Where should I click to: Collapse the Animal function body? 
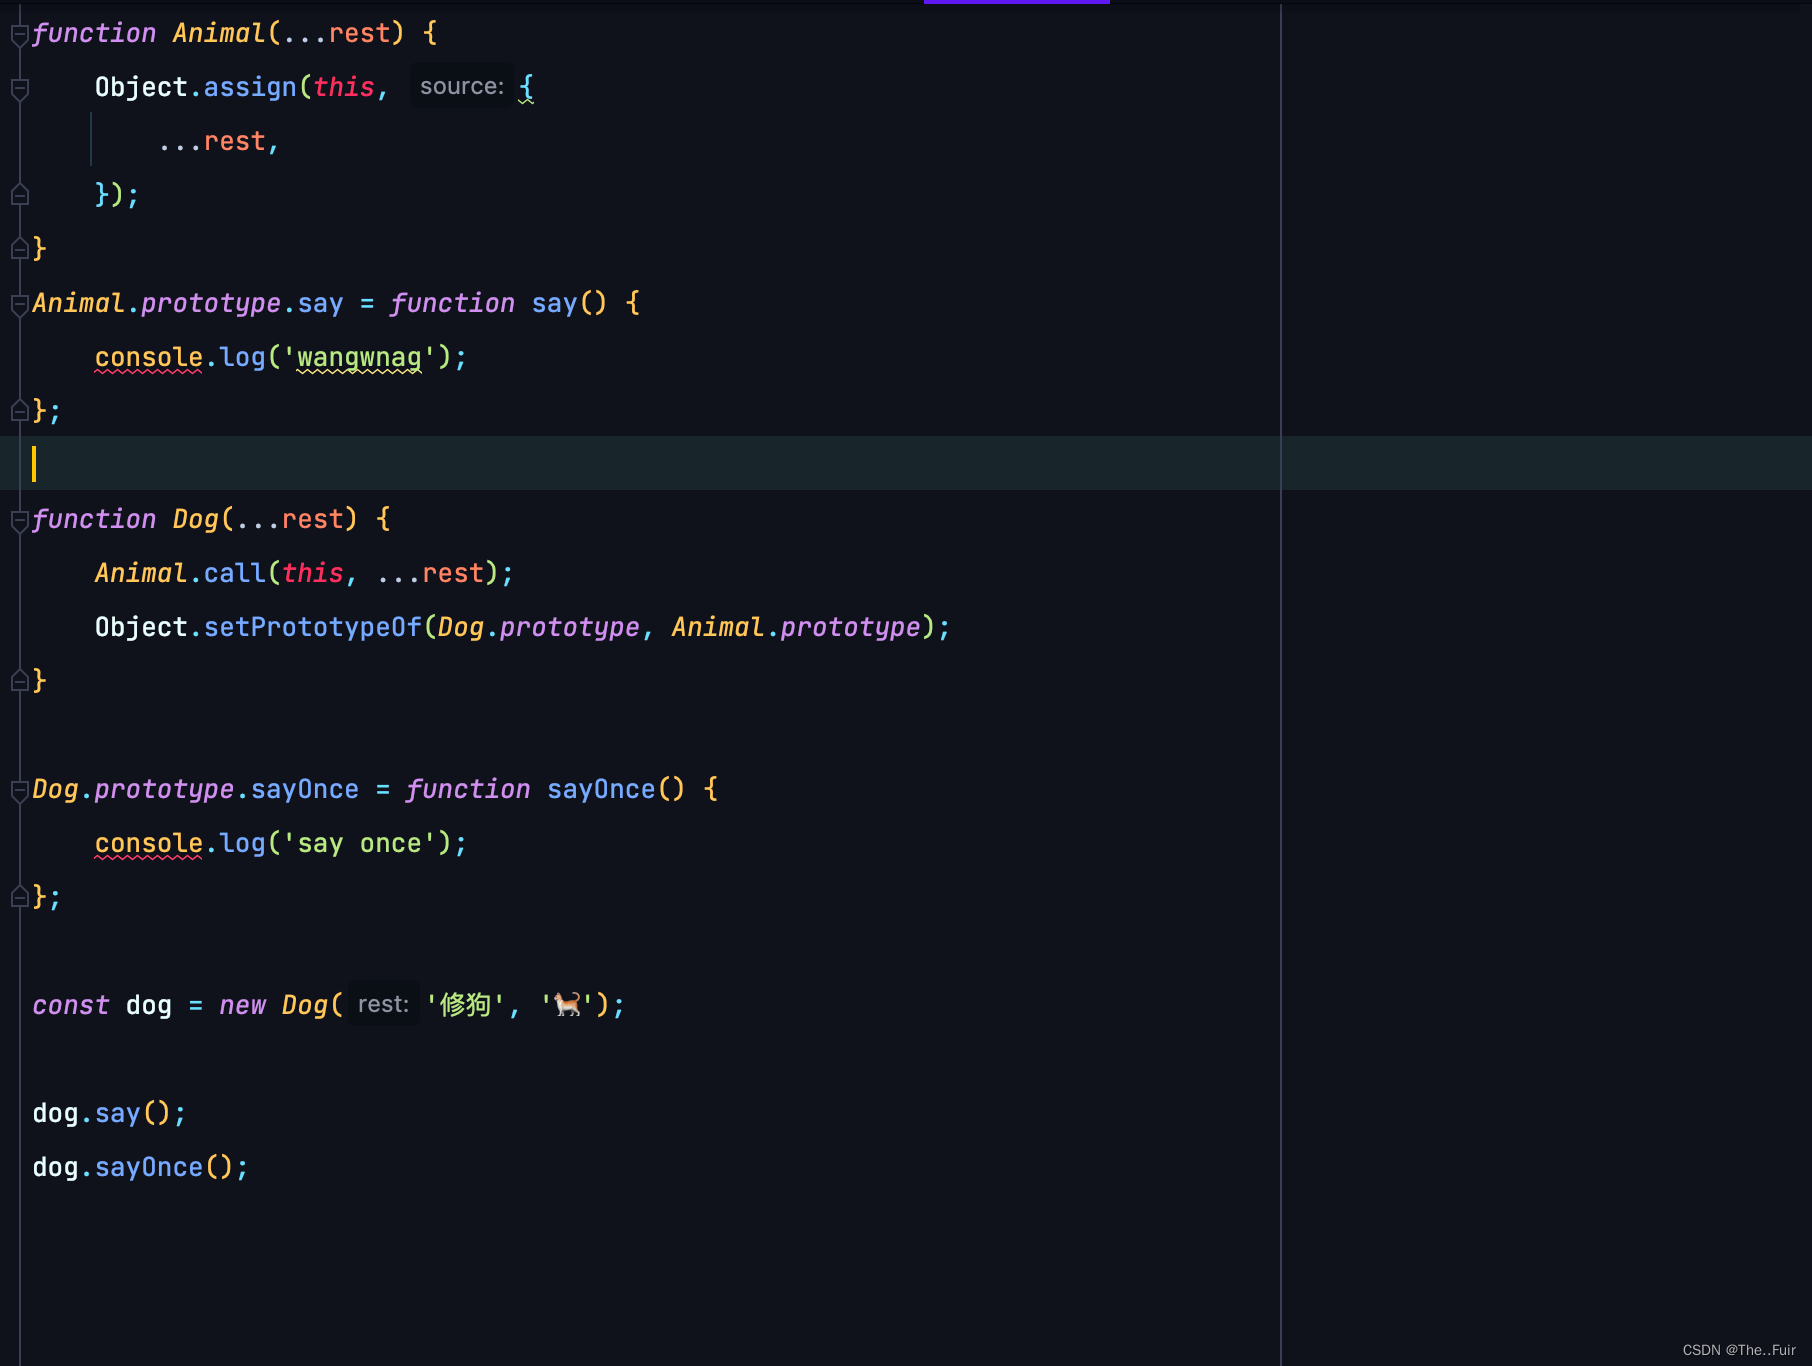click(x=18, y=32)
